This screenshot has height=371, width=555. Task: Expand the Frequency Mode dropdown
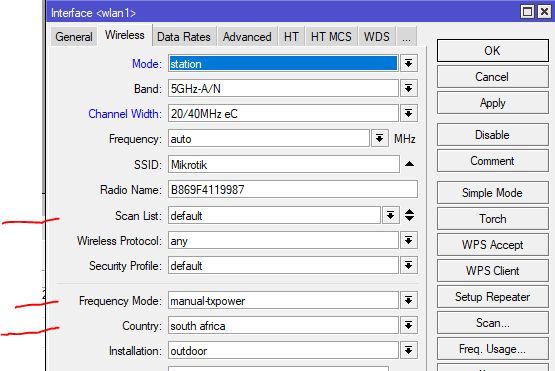tap(408, 301)
